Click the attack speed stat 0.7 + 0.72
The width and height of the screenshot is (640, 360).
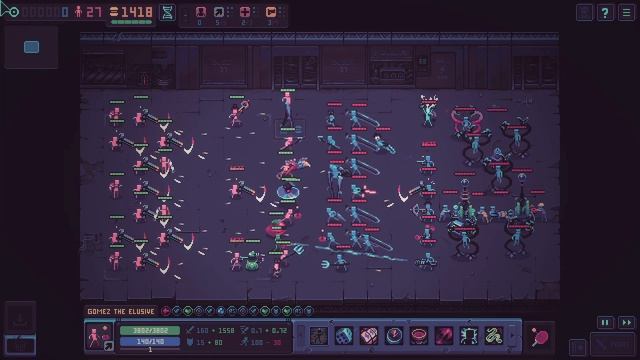[264, 331]
